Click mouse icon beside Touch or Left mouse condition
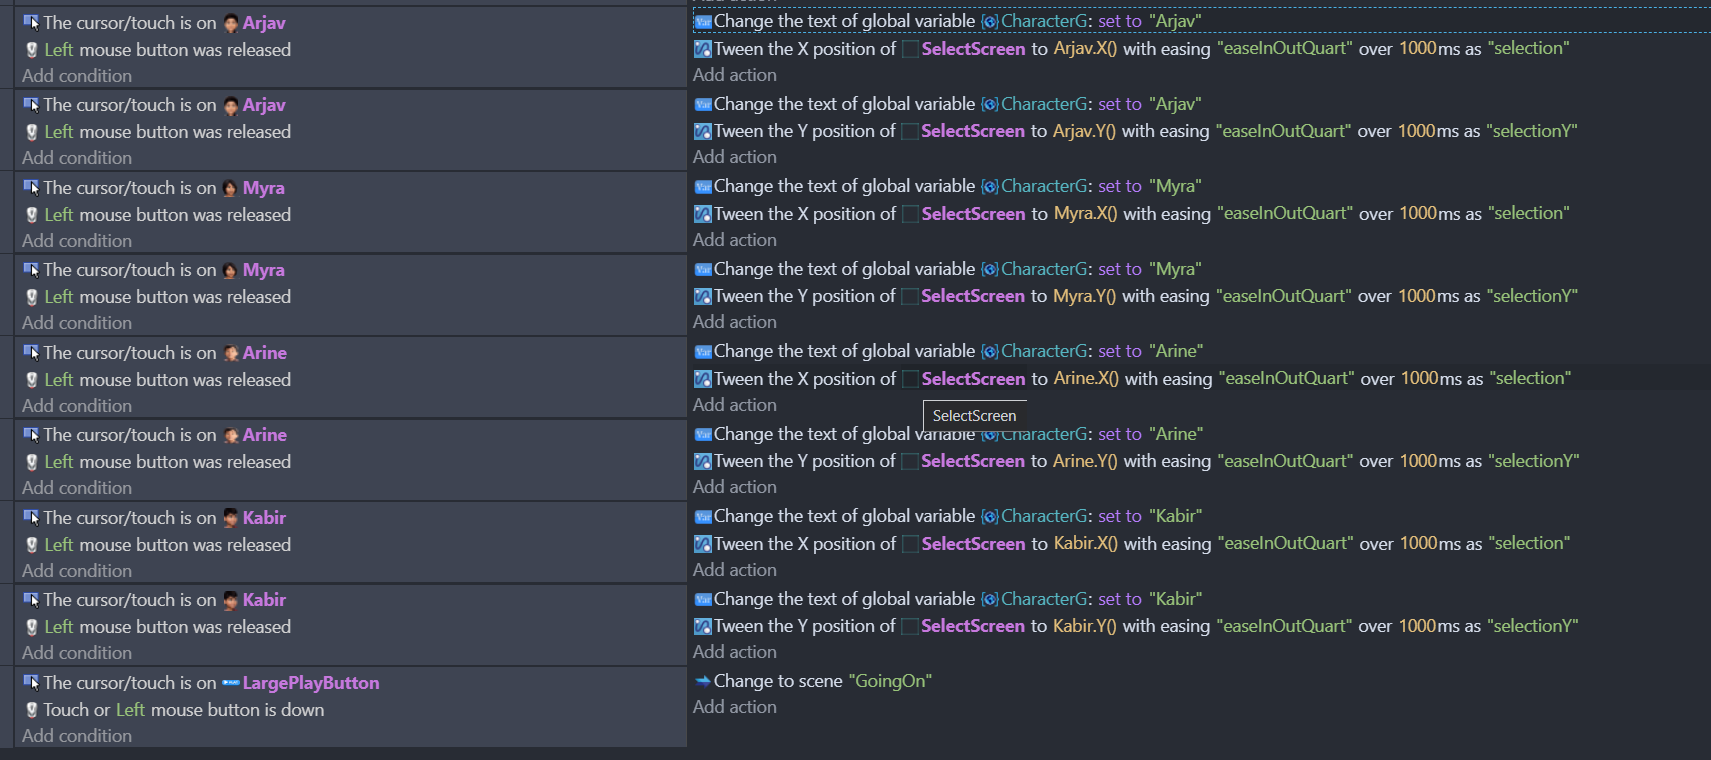Viewport: 1711px width, 760px height. click(x=32, y=710)
